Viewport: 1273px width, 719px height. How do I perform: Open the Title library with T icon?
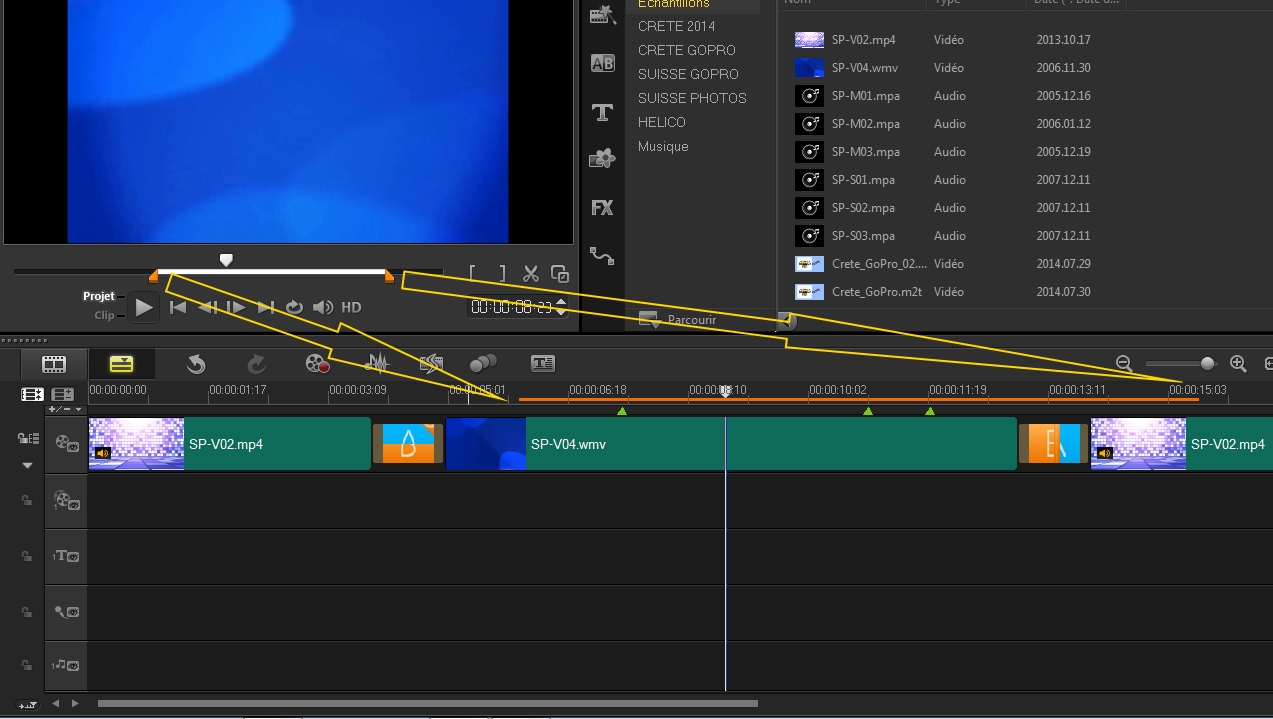(x=602, y=112)
